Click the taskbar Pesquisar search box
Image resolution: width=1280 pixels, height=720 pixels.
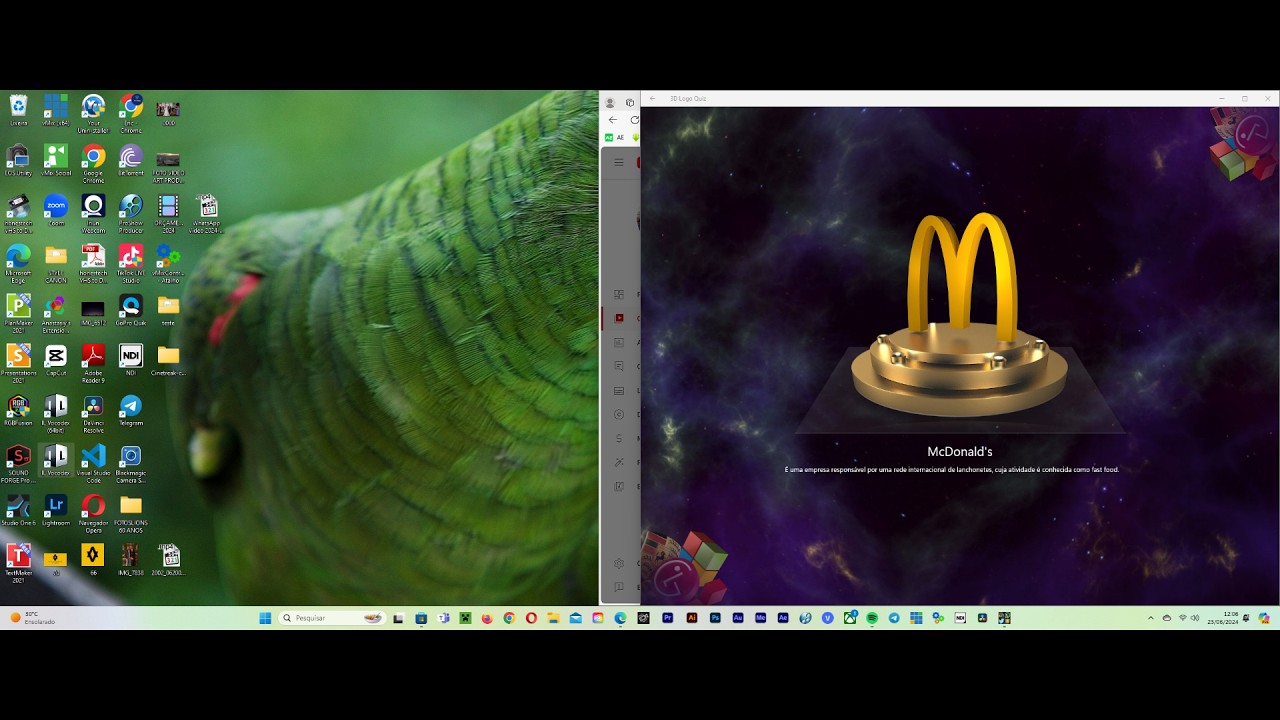pyautogui.click(x=332, y=618)
